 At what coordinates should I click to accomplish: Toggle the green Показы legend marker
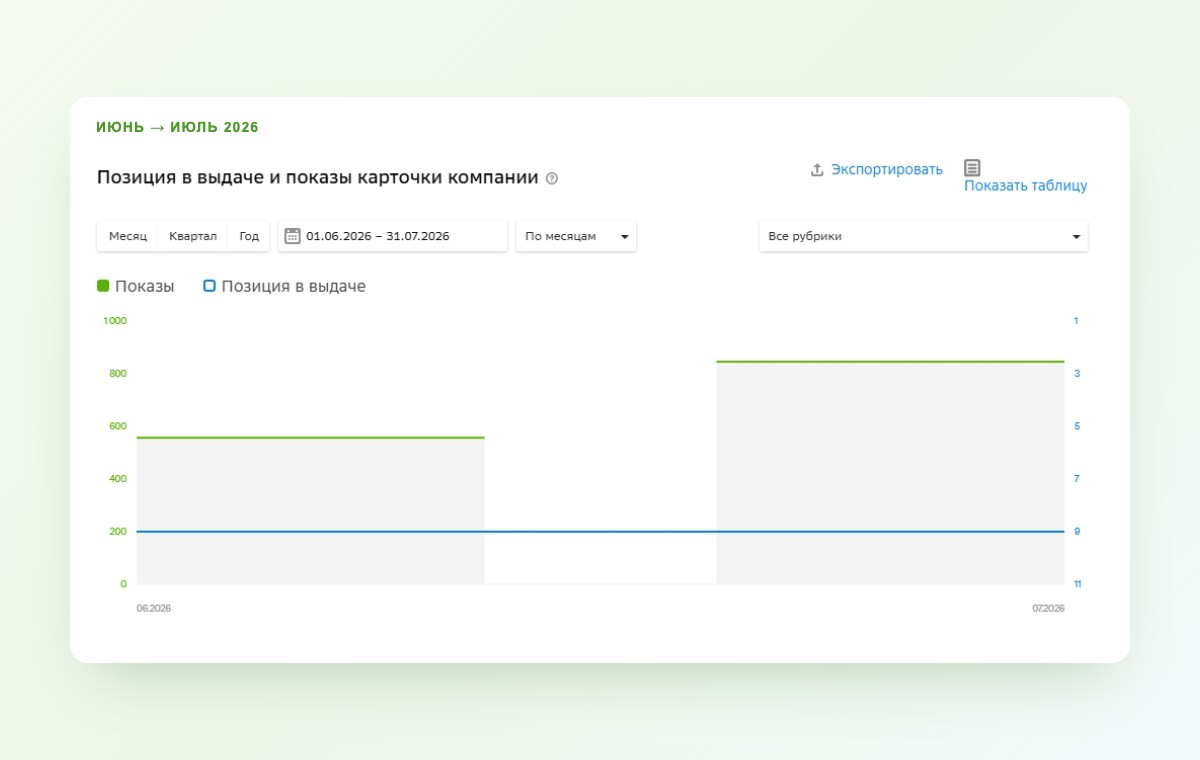coord(103,286)
